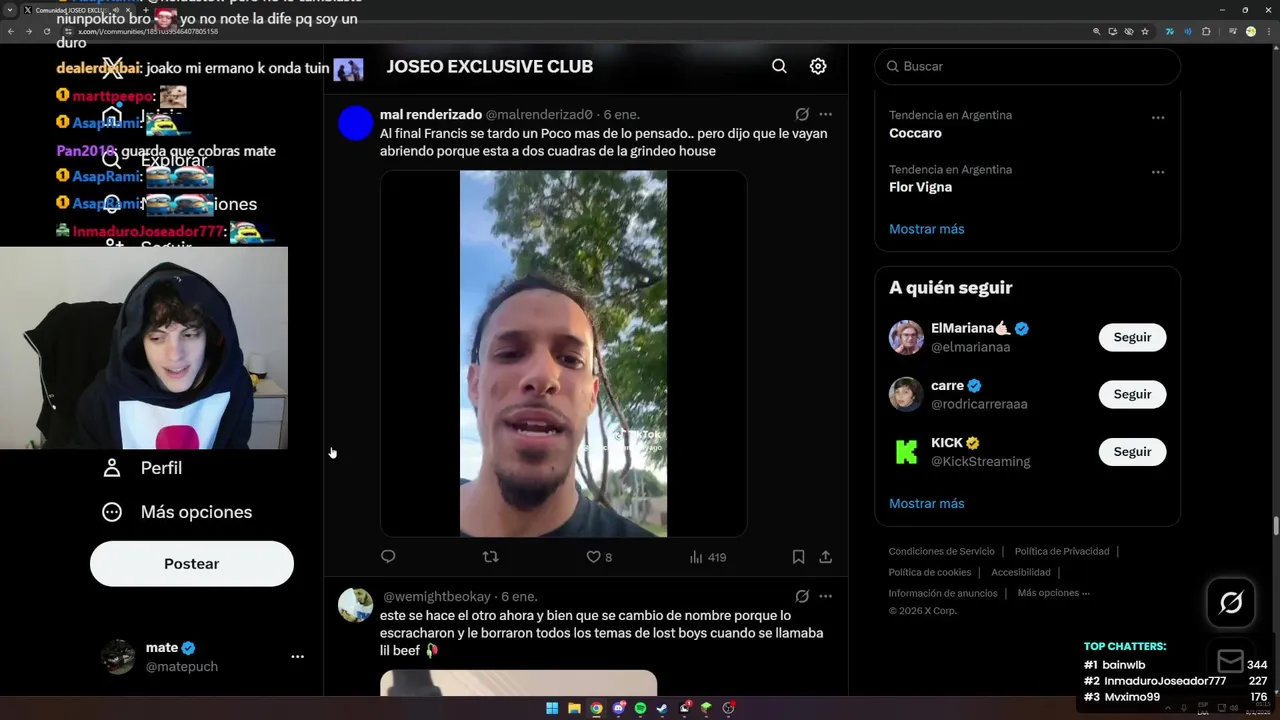Screen dimensions: 1280x720
Task: Open Spotify from taskbar
Action: pos(640,708)
